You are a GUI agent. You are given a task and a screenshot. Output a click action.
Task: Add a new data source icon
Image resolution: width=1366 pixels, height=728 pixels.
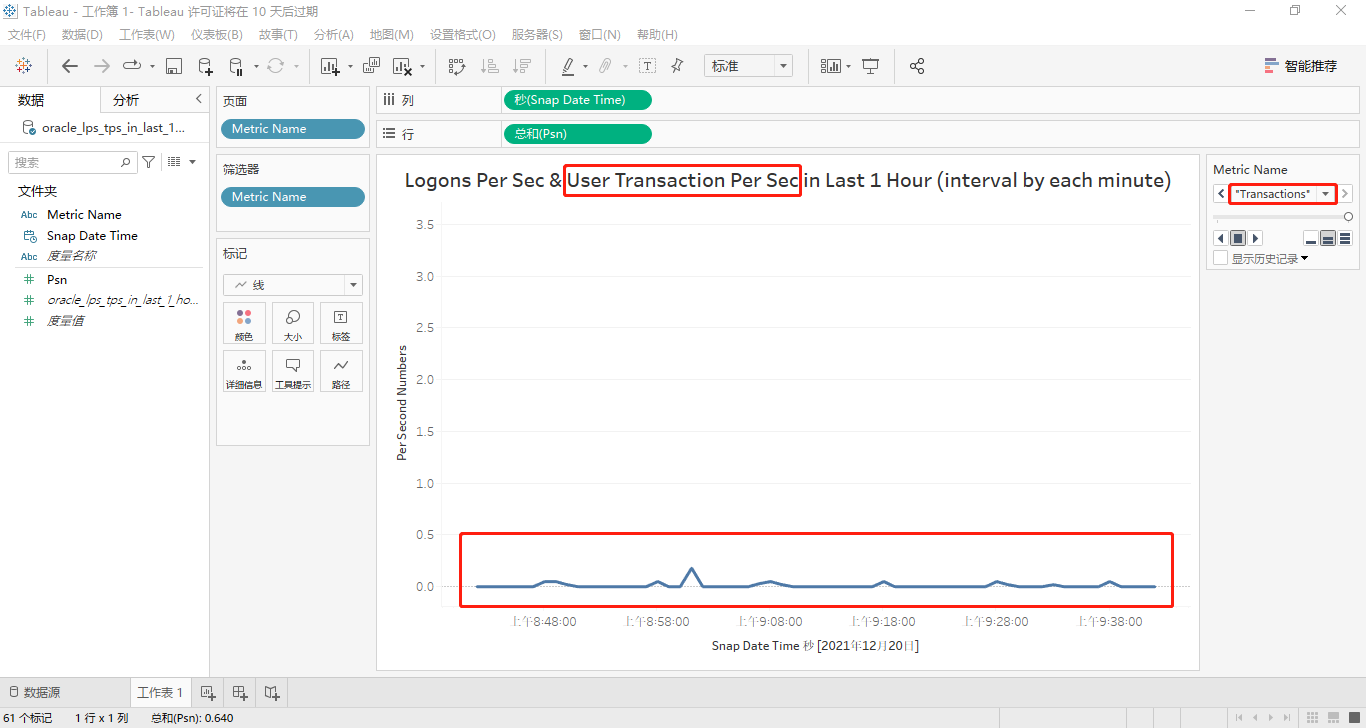click(205, 66)
